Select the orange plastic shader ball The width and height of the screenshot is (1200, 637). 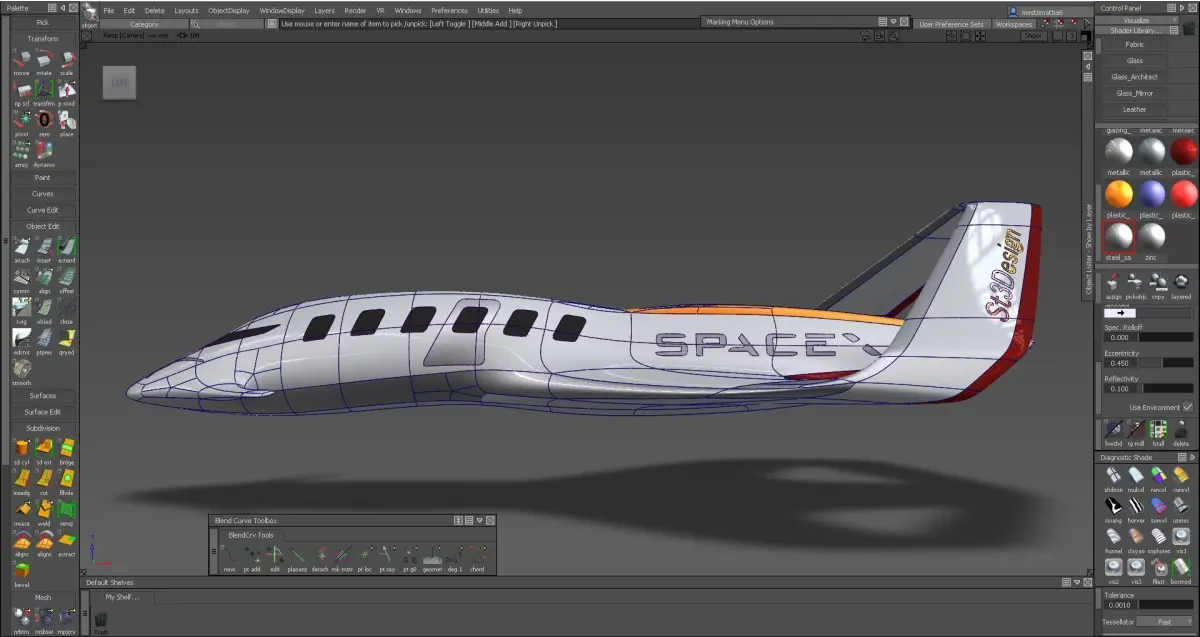pos(1119,194)
